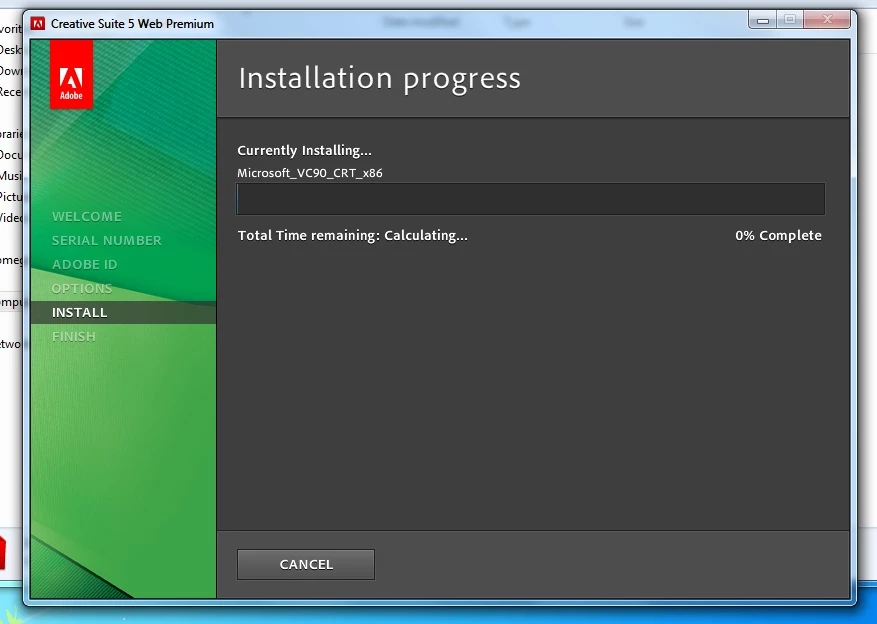Click the 0% Complete label
Screen dimensions: 877x624
(x=778, y=235)
